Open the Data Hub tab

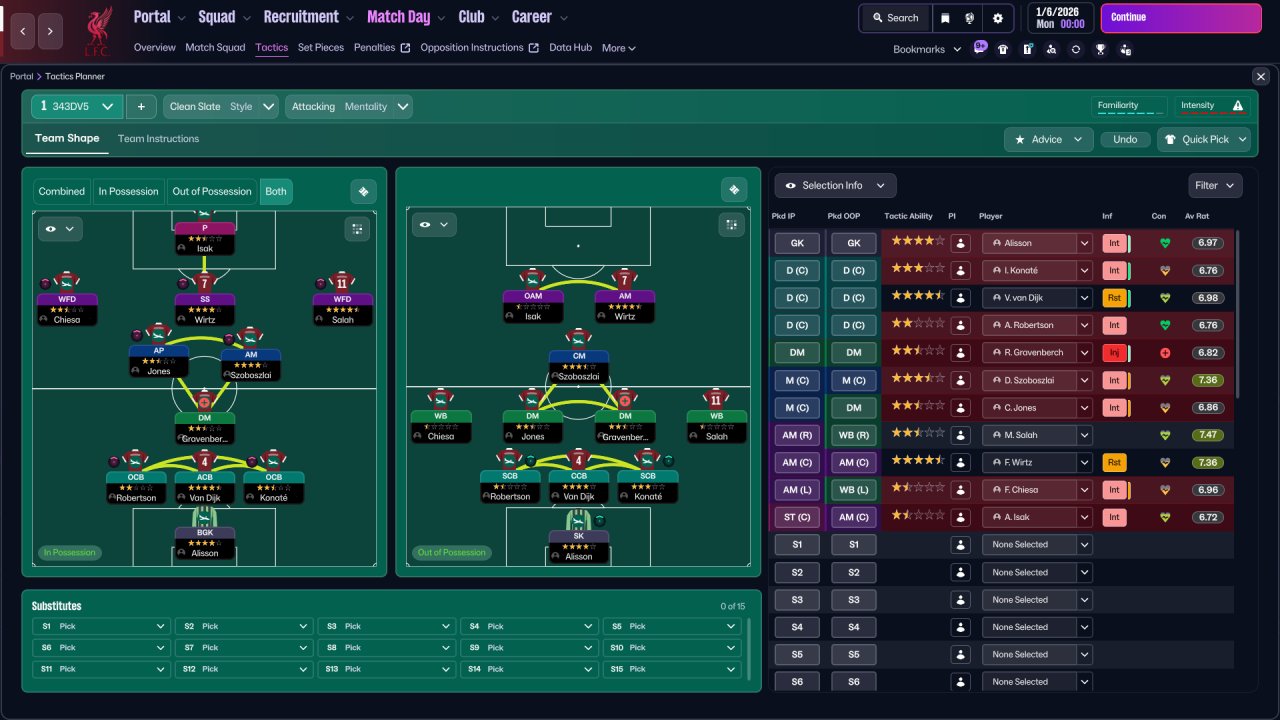[570, 48]
